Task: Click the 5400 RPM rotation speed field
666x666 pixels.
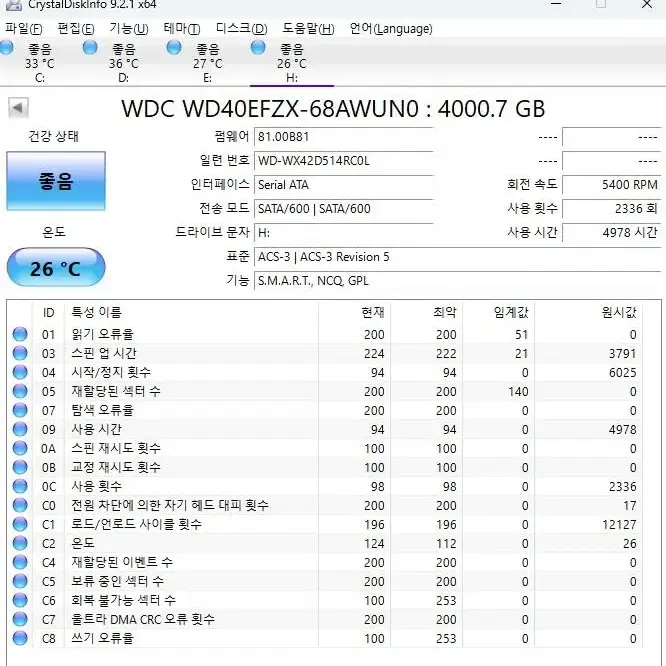Action: click(x=611, y=185)
